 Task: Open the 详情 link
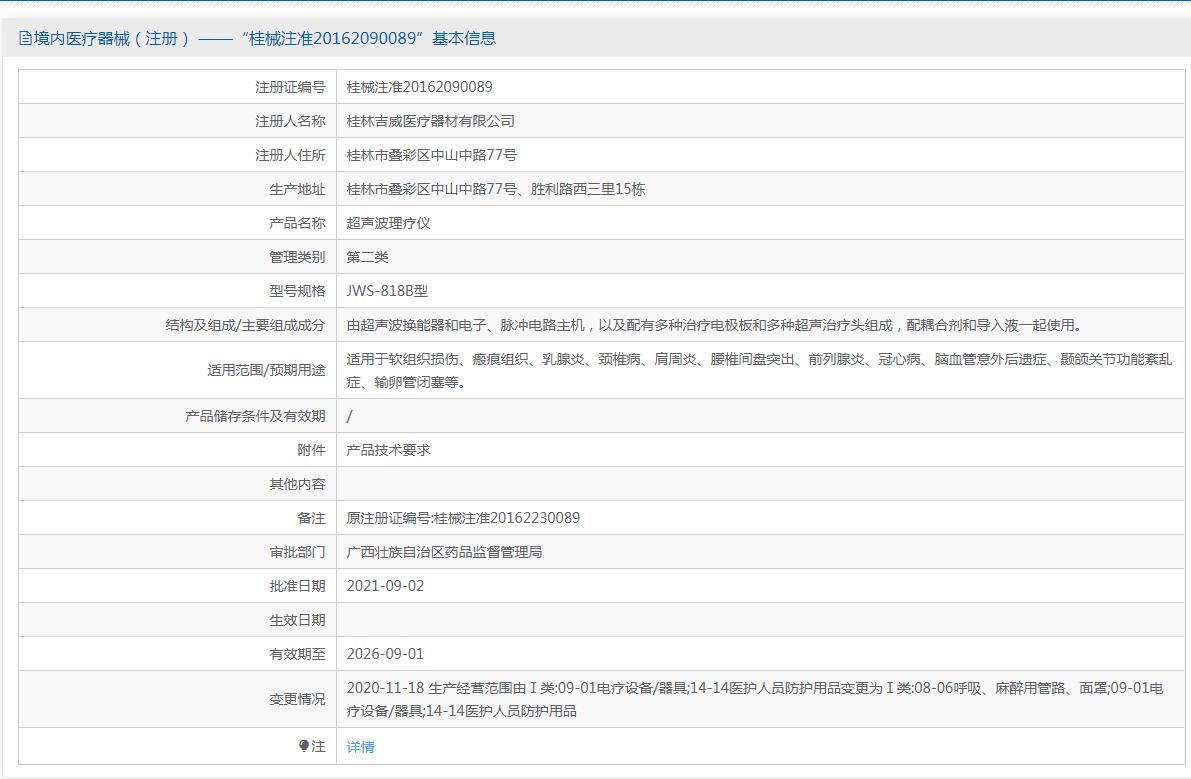pos(360,747)
